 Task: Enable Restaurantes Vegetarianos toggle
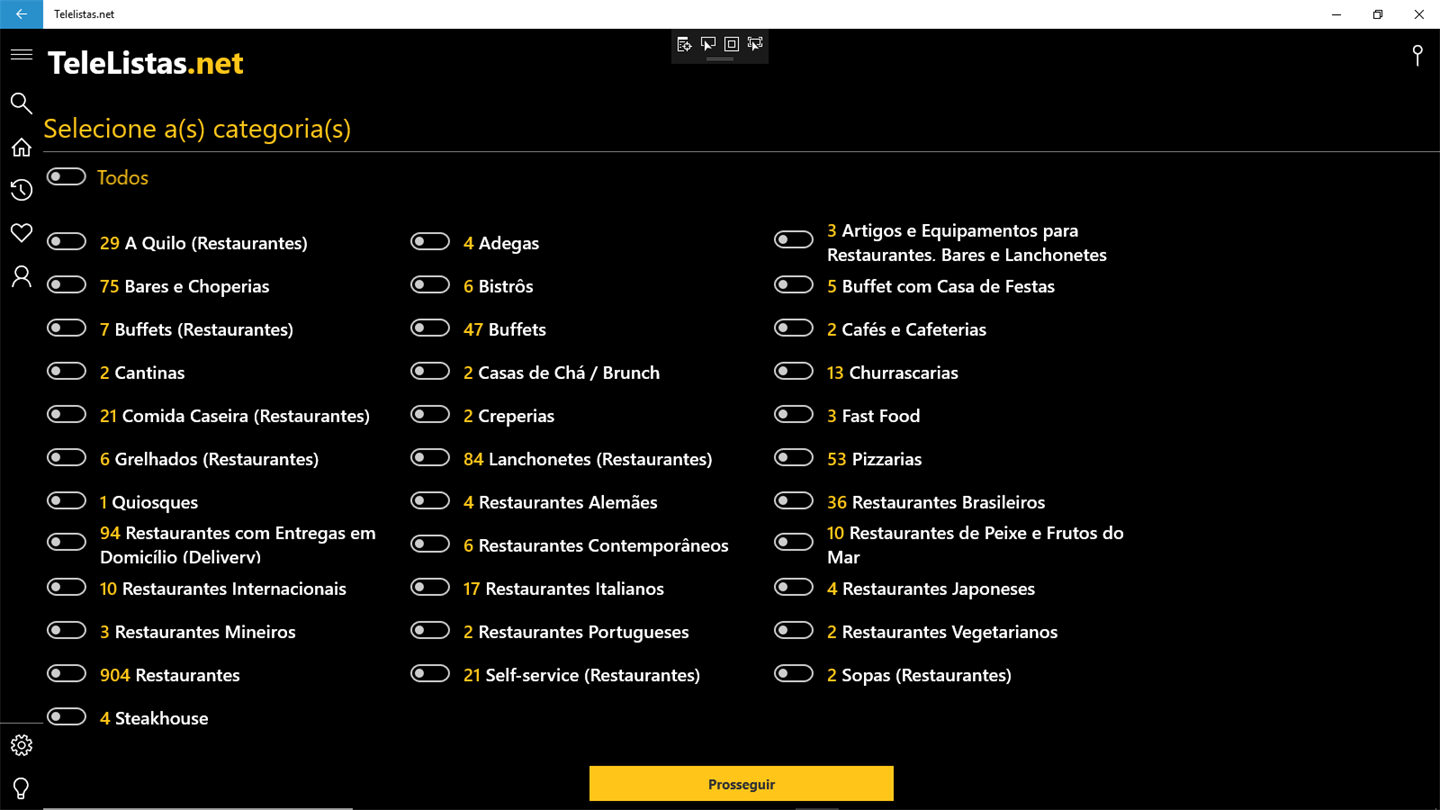[x=794, y=631]
